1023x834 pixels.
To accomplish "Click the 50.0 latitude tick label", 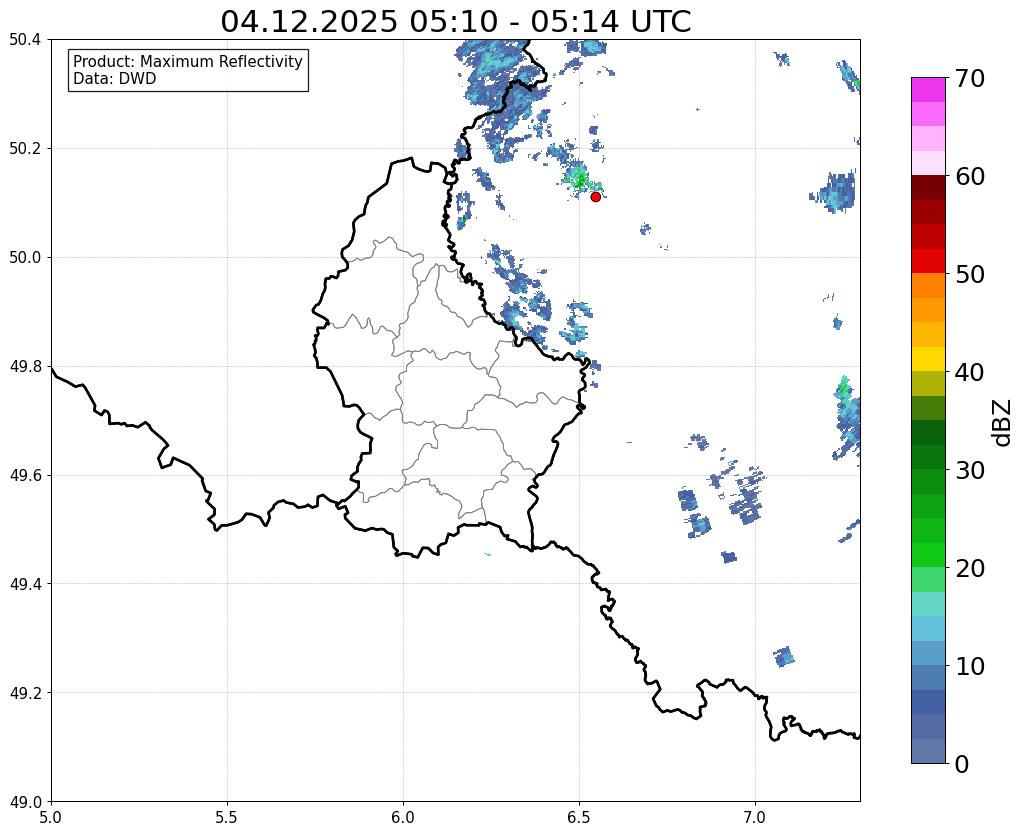I will pyautogui.click(x=25, y=257).
